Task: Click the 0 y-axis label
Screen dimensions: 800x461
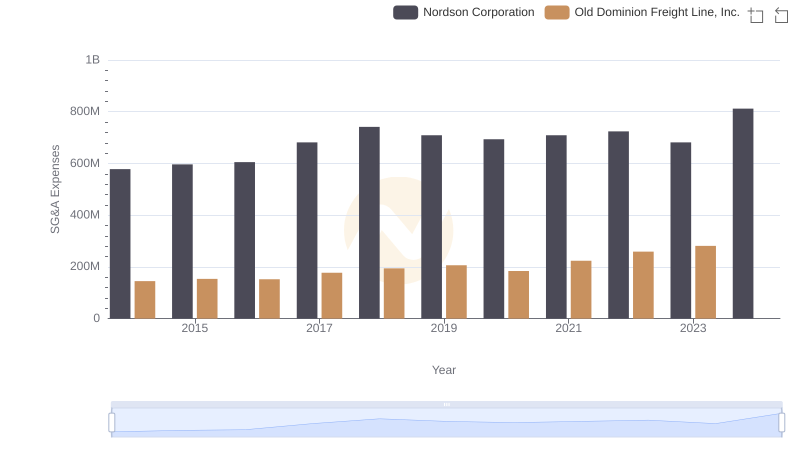Action: coord(96,318)
